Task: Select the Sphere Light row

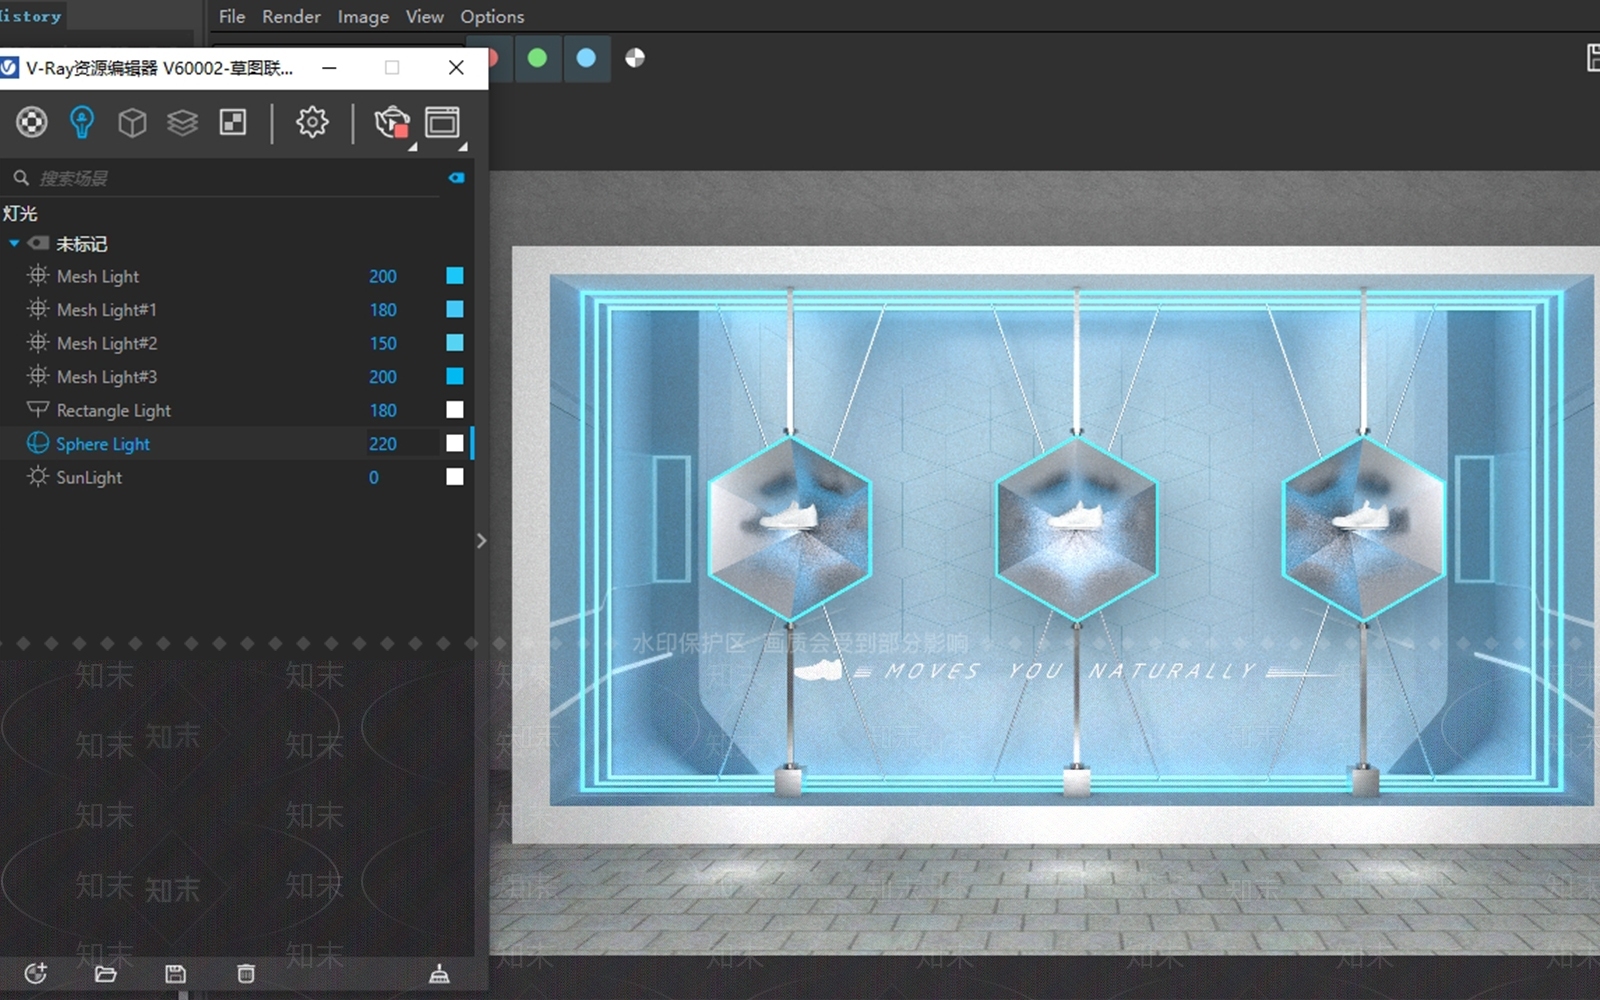Action: click(x=237, y=443)
